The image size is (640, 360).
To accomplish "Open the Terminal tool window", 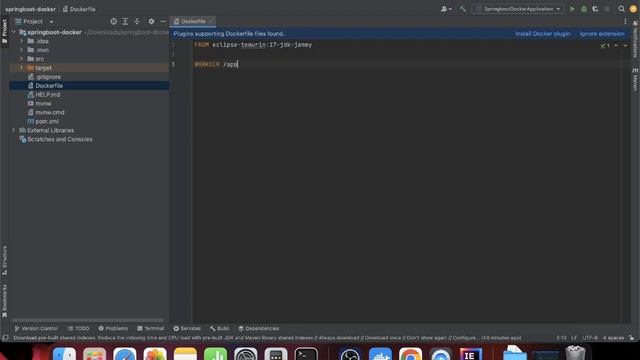I will [x=151, y=328].
